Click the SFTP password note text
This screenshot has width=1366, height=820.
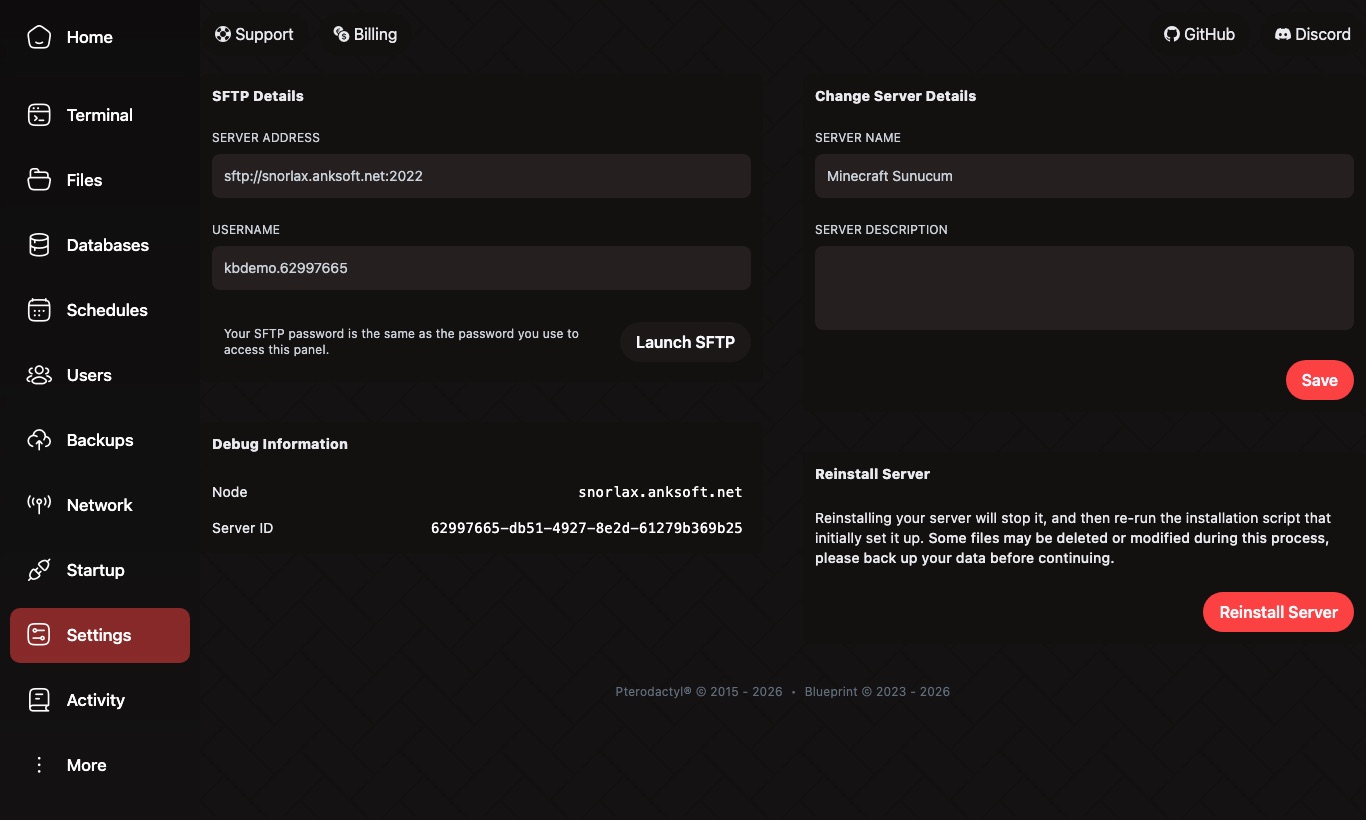click(401, 342)
